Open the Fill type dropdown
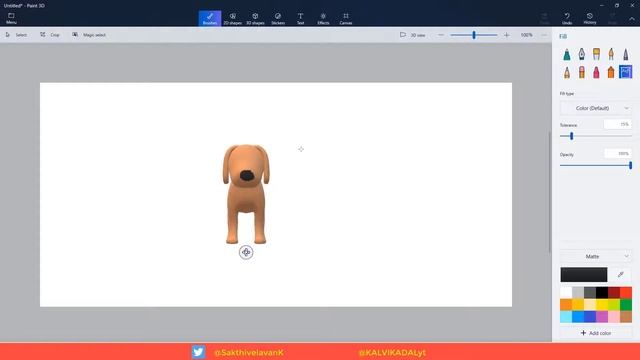 pyautogui.click(x=596, y=108)
